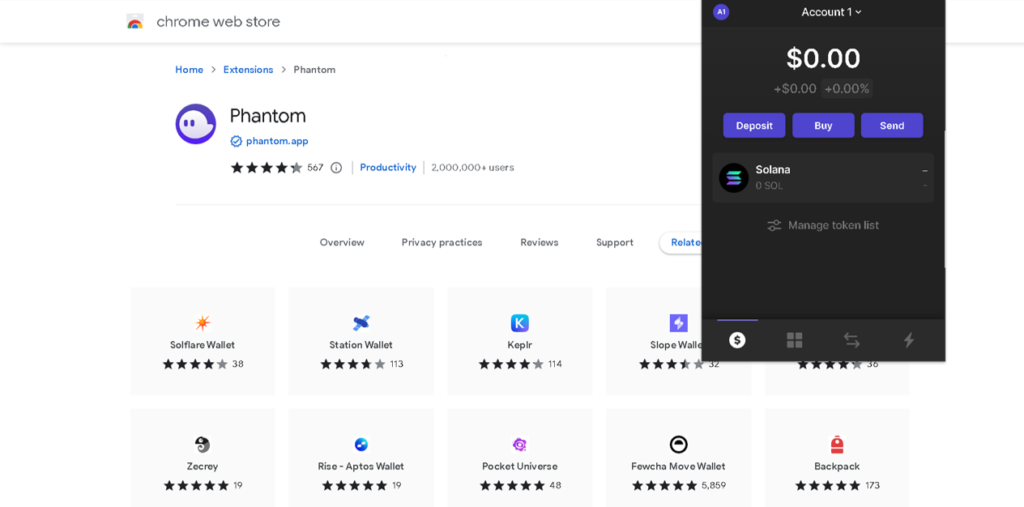Click the Deposit button
This screenshot has height=507, width=1024.
pos(754,125)
